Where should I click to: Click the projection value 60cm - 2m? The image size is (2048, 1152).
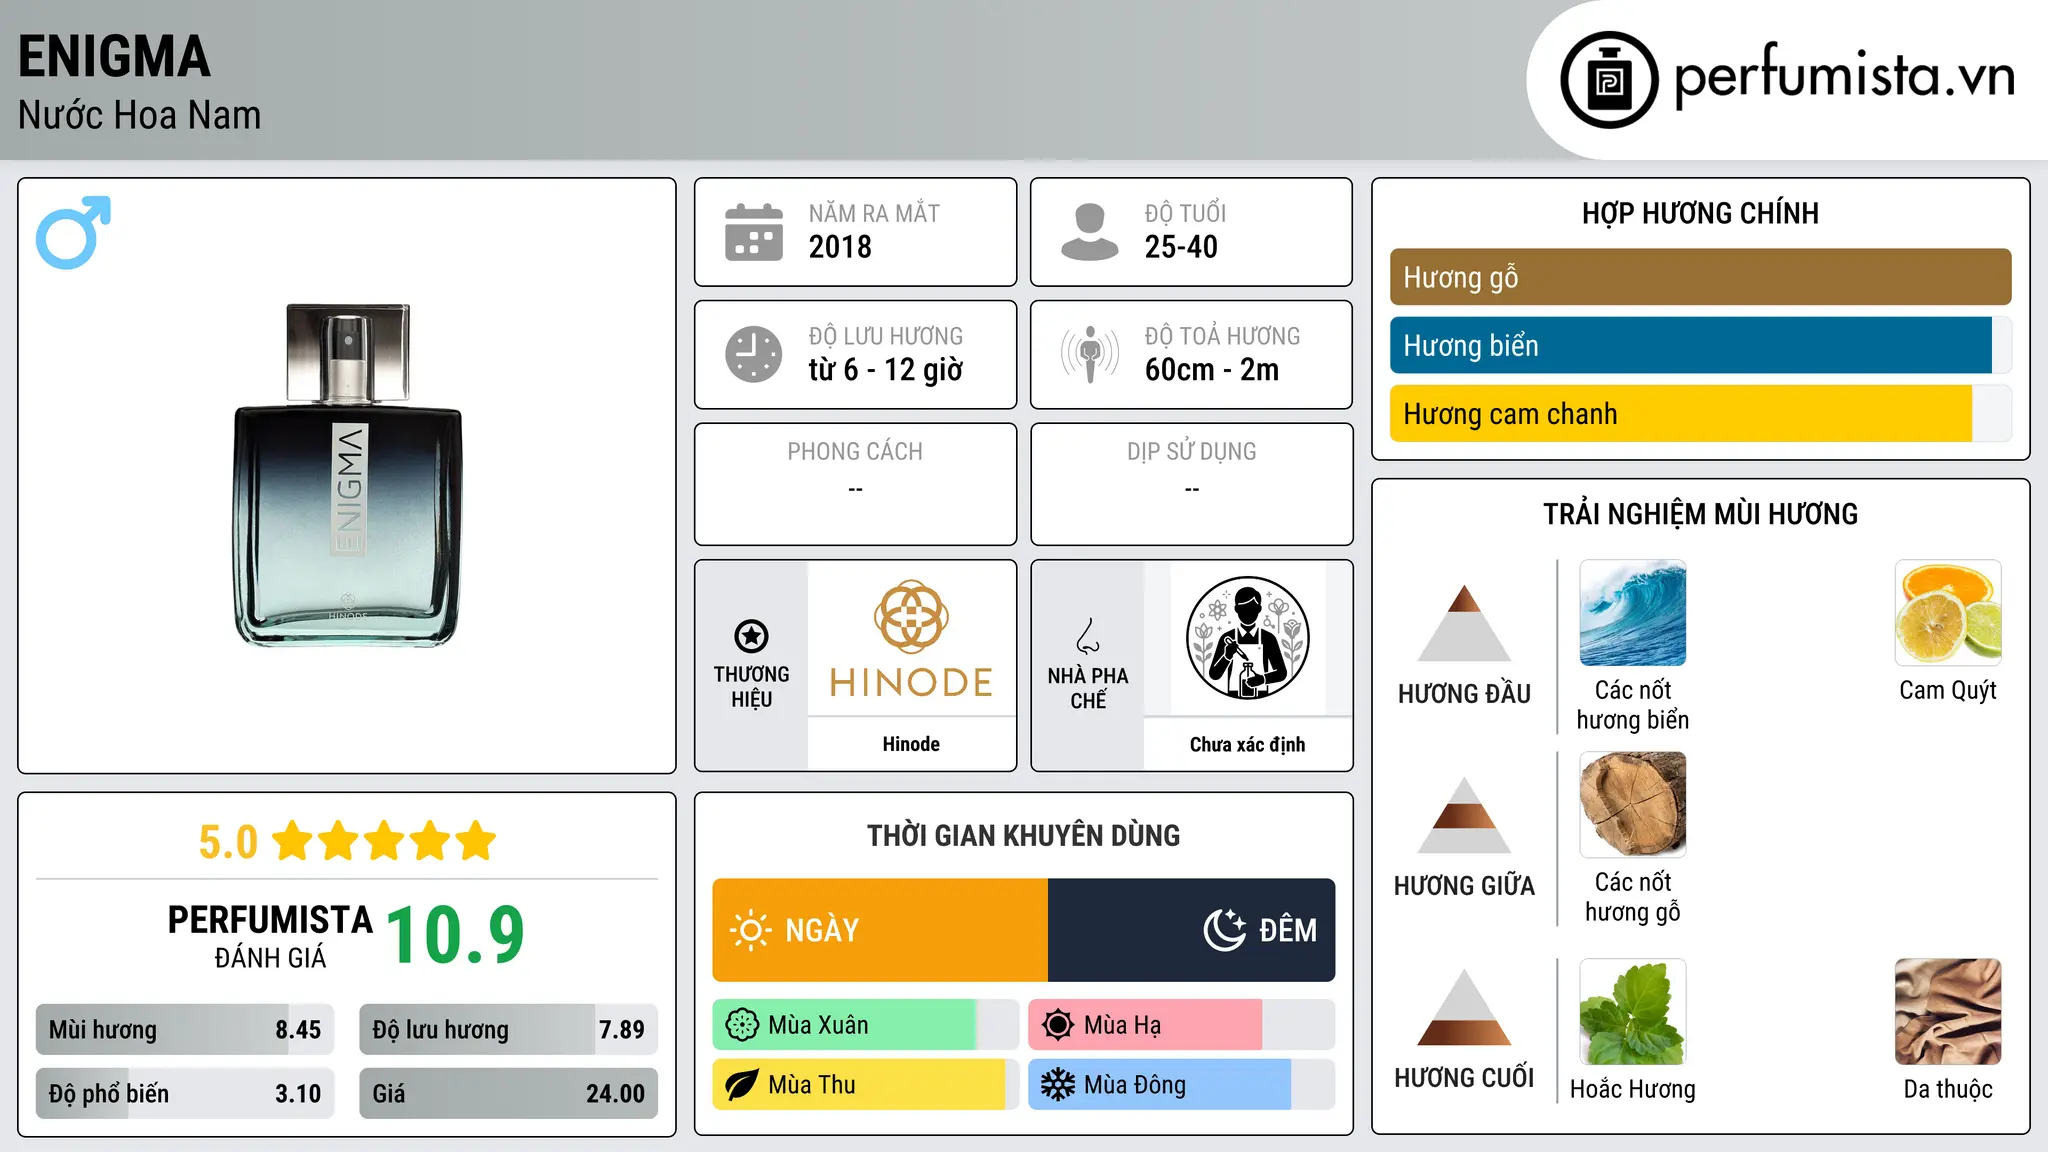1212,370
